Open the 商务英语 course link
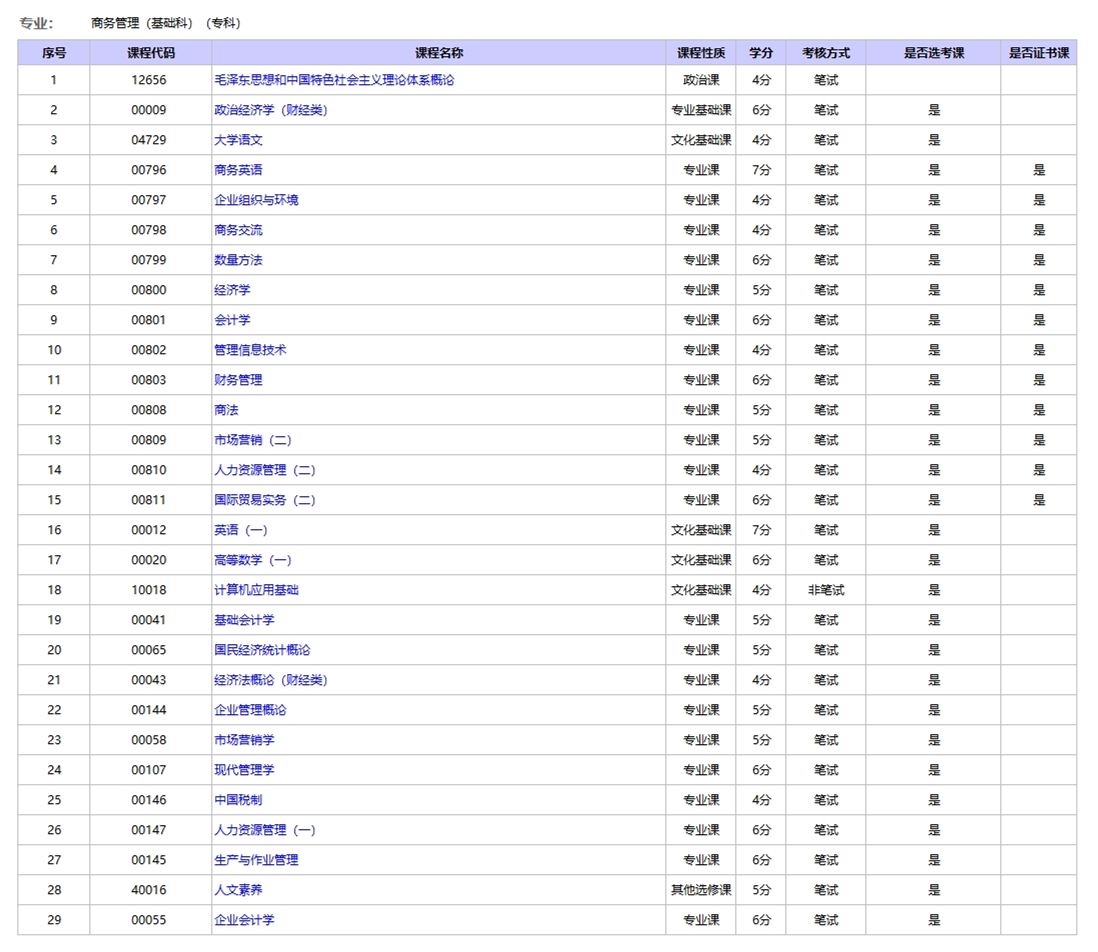This screenshot has width=1098, height=952. pos(238,170)
